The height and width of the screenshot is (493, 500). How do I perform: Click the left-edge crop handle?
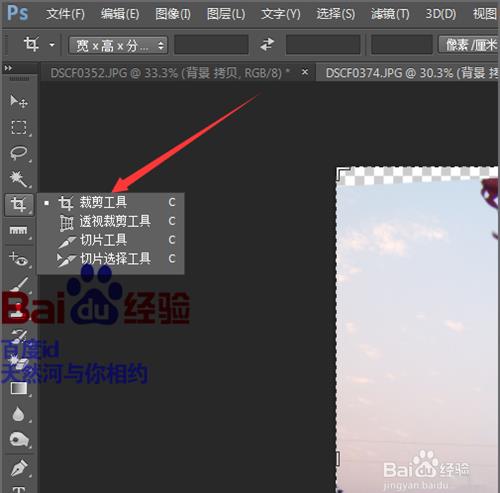(337, 459)
